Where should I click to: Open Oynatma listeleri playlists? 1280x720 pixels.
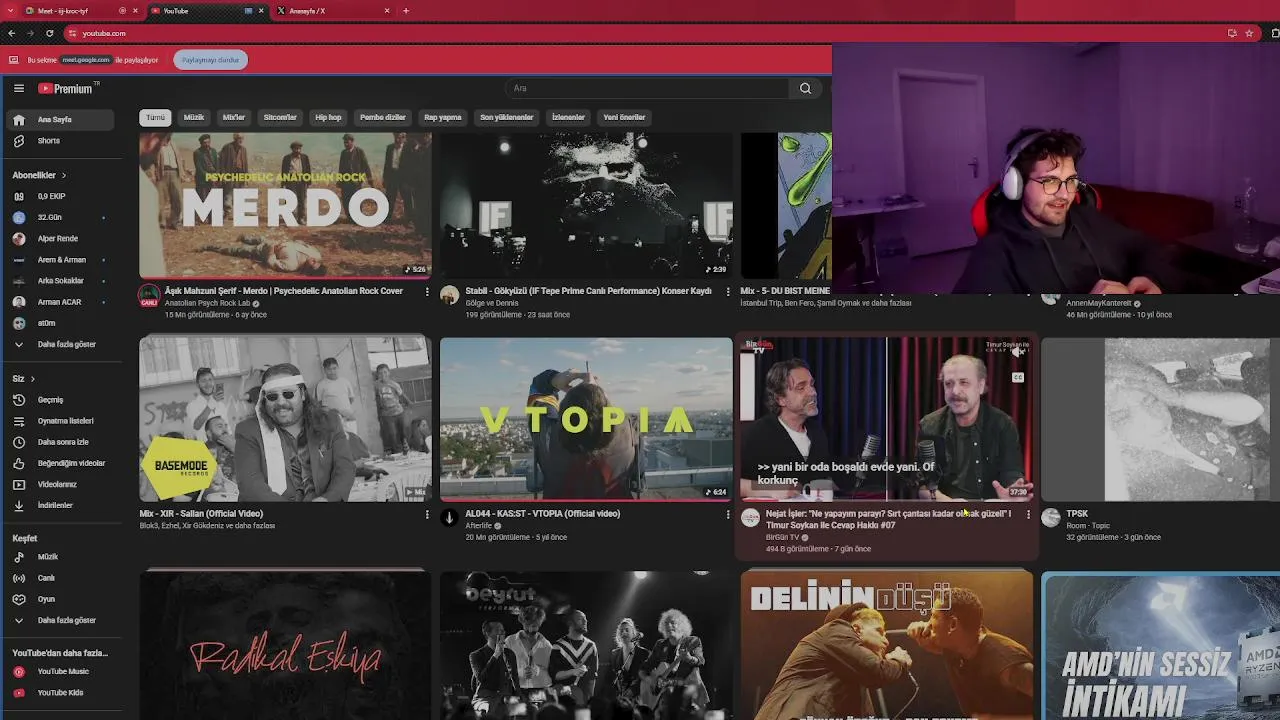pos(60,421)
